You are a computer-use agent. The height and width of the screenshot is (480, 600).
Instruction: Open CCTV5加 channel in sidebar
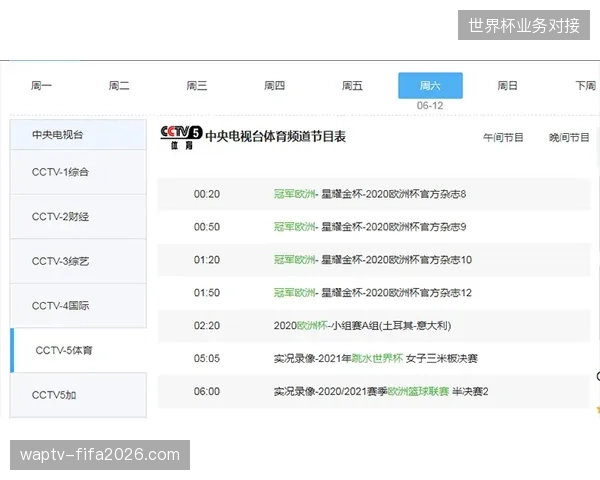click(x=78, y=395)
